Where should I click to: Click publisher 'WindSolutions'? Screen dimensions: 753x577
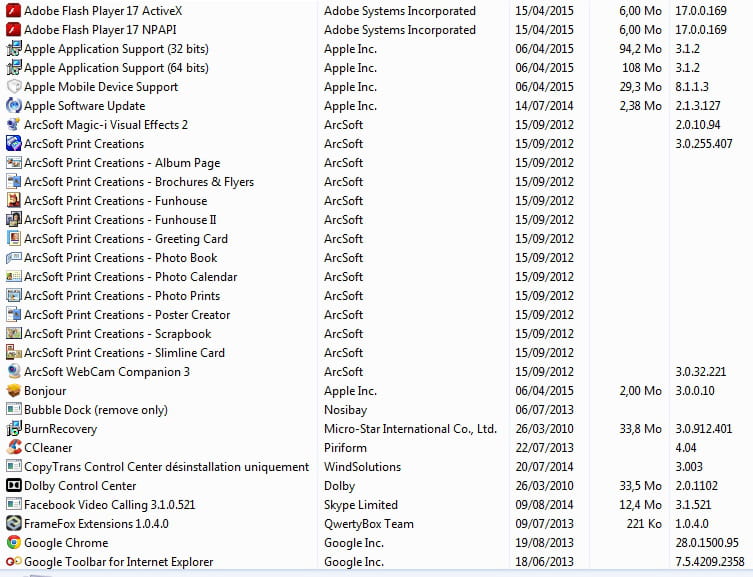(363, 467)
